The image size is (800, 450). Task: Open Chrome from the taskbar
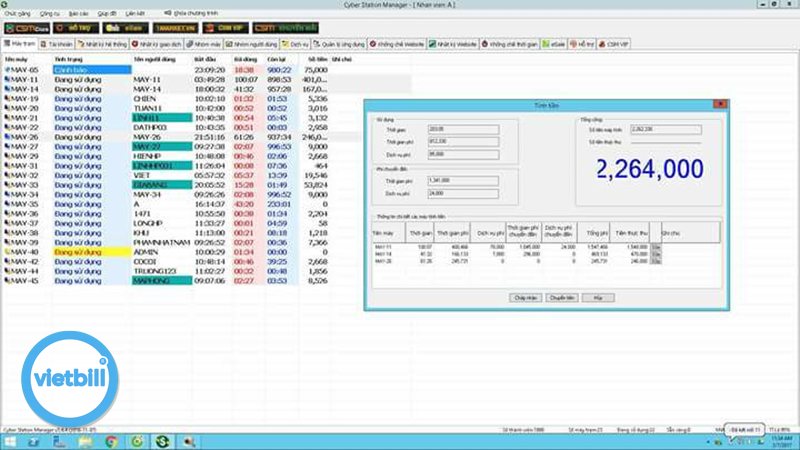click(110, 440)
